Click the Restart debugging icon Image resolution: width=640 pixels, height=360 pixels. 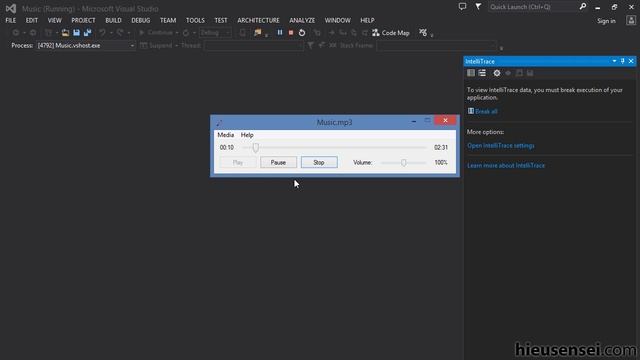302,33
